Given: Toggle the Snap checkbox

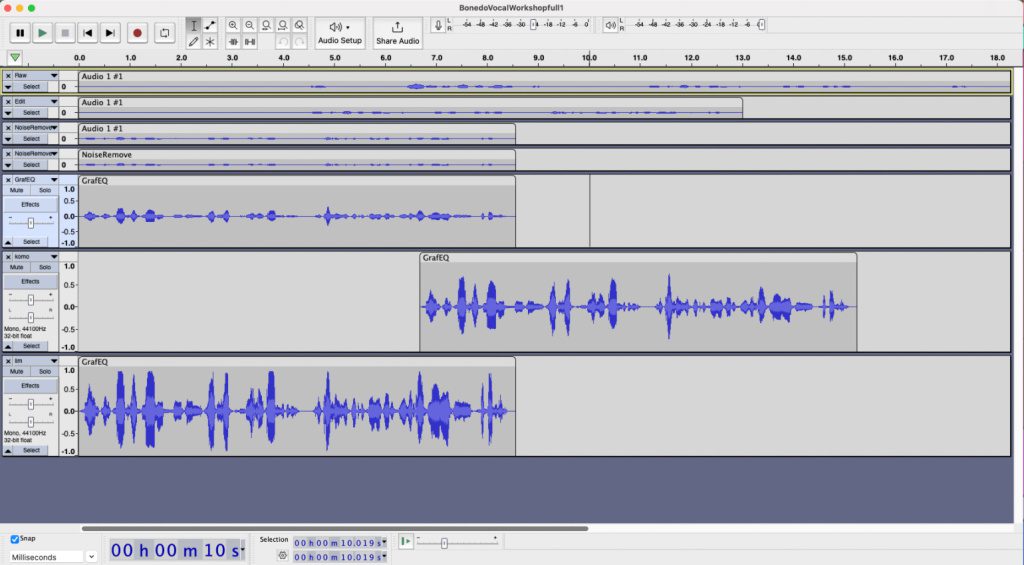Looking at the screenshot, I should coord(14,540).
